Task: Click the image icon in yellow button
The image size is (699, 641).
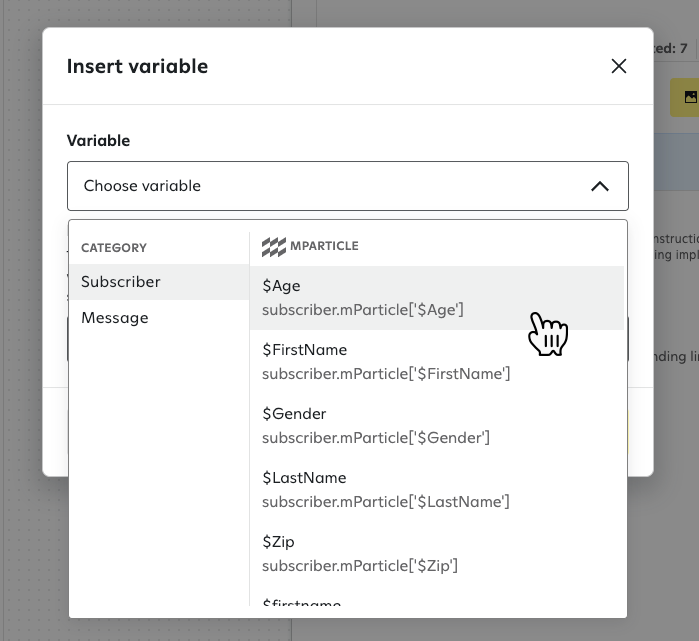Action: [x=691, y=97]
